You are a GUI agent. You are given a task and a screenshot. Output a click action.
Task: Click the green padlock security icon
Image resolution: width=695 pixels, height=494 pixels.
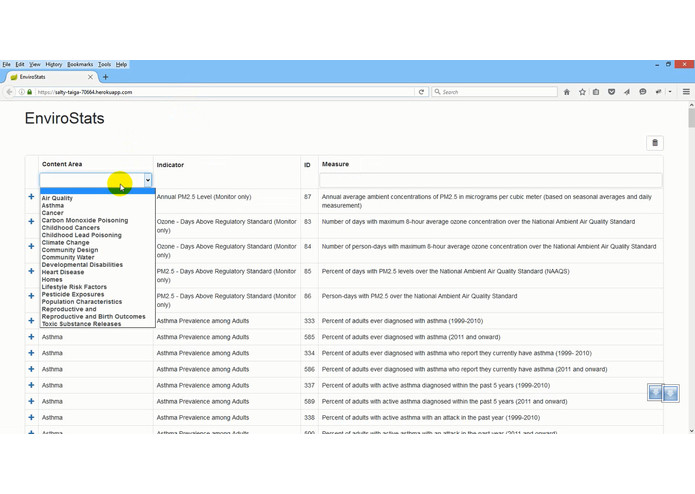pyautogui.click(x=30, y=92)
